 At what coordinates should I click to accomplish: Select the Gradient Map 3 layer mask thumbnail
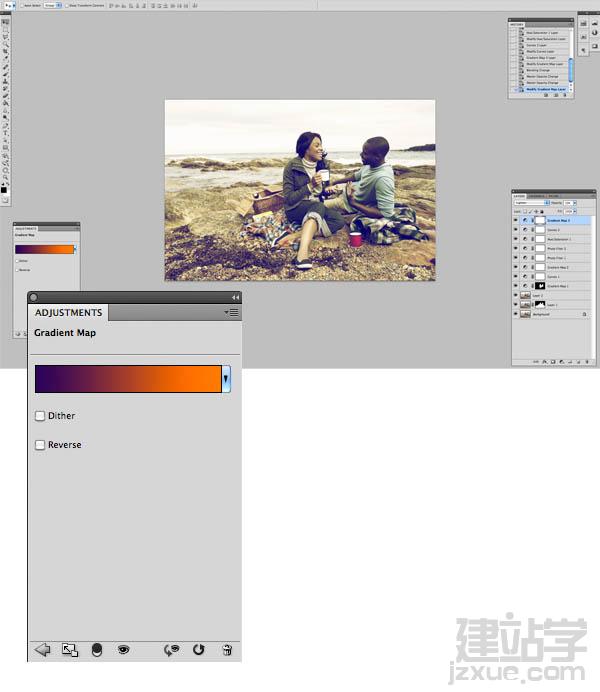540,220
